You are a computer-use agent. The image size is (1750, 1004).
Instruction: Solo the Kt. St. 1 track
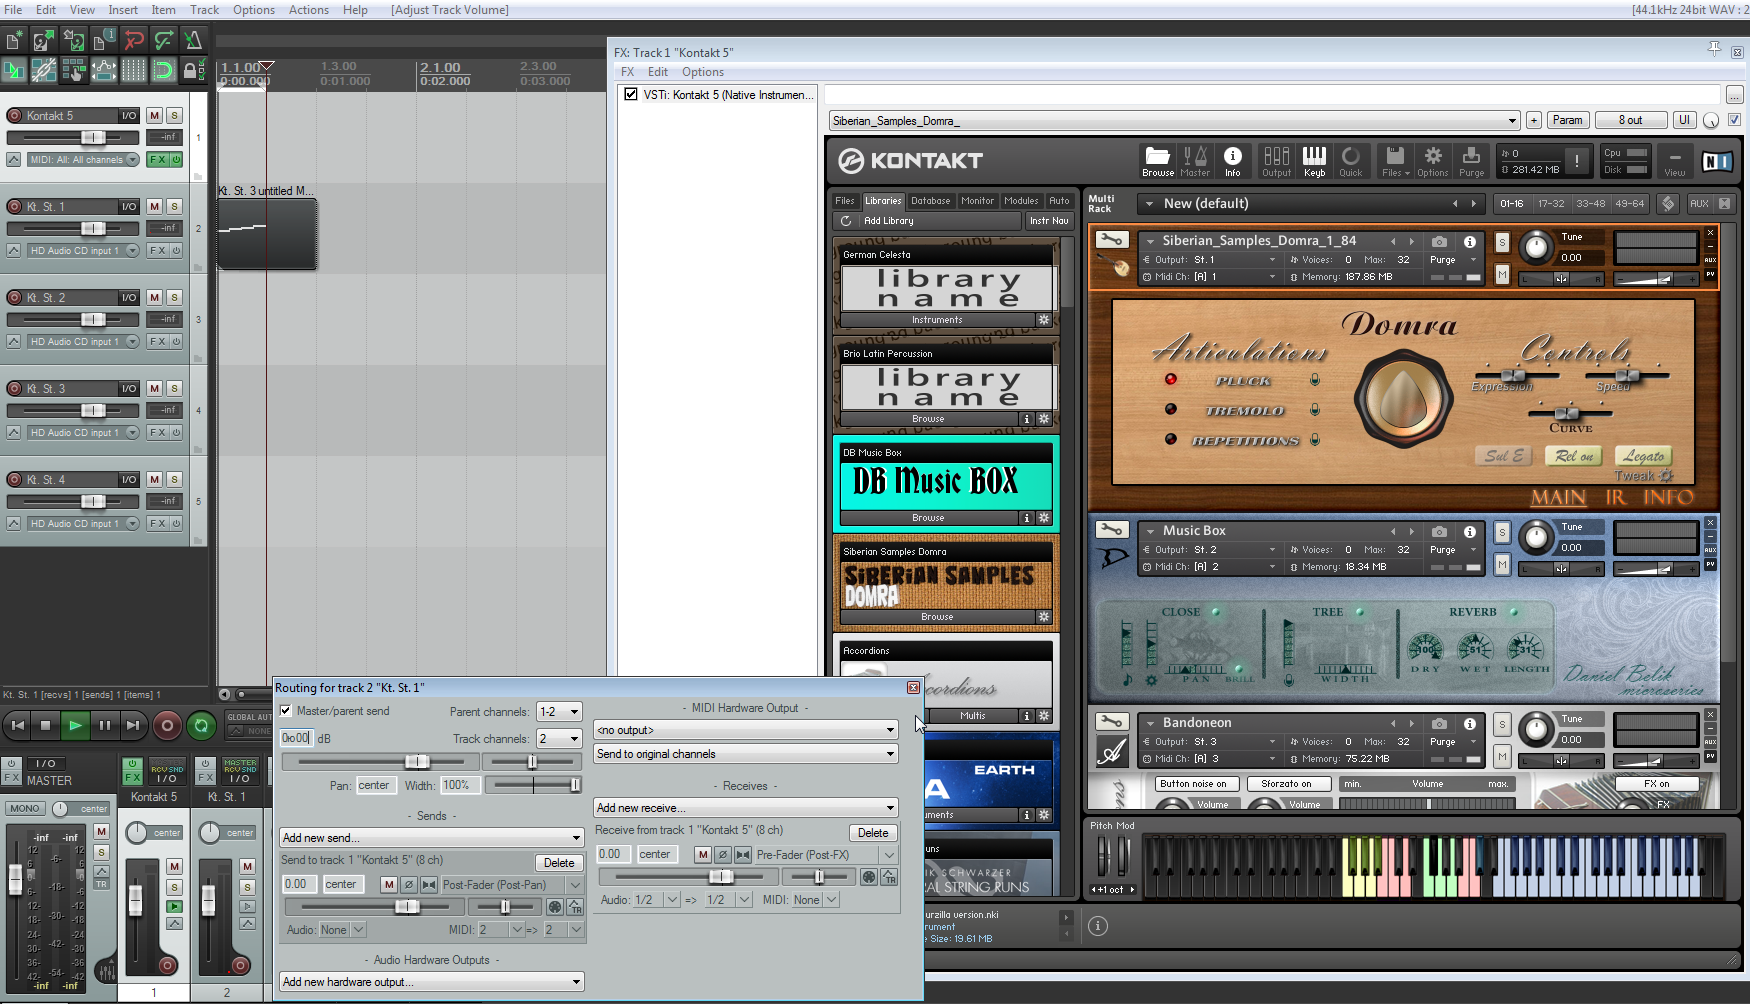[x=174, y=207]
